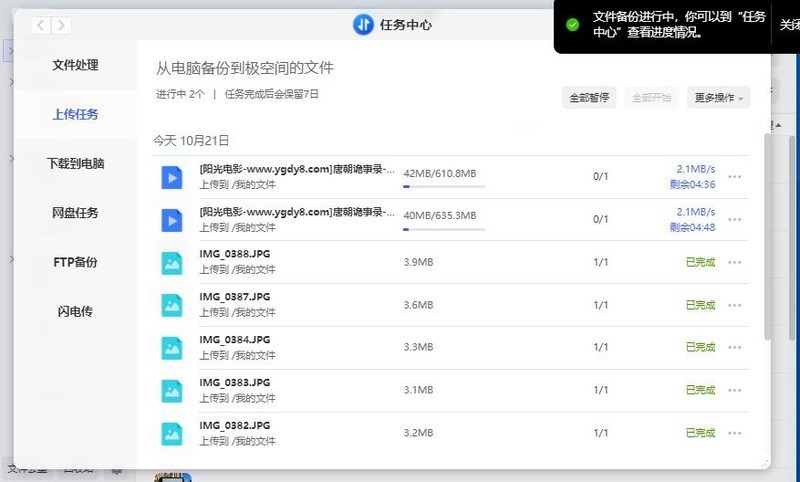Click the 全部暂停 button
800x482 pixels.
[x=589, y=97]
